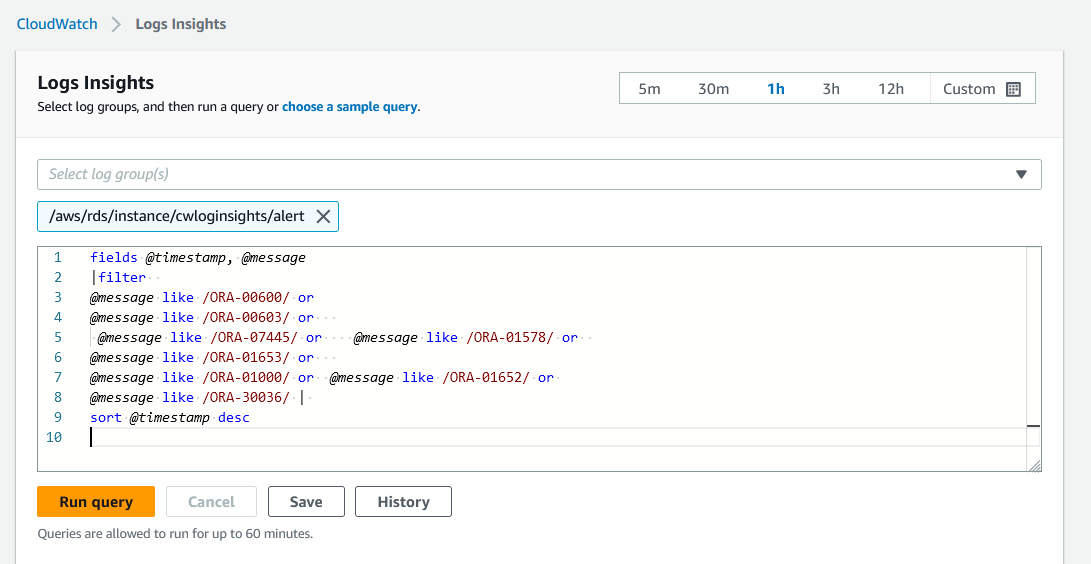Click the Logs Insights panel heading
Viewport: 1091px width, 564px height.
pos(95,83)
